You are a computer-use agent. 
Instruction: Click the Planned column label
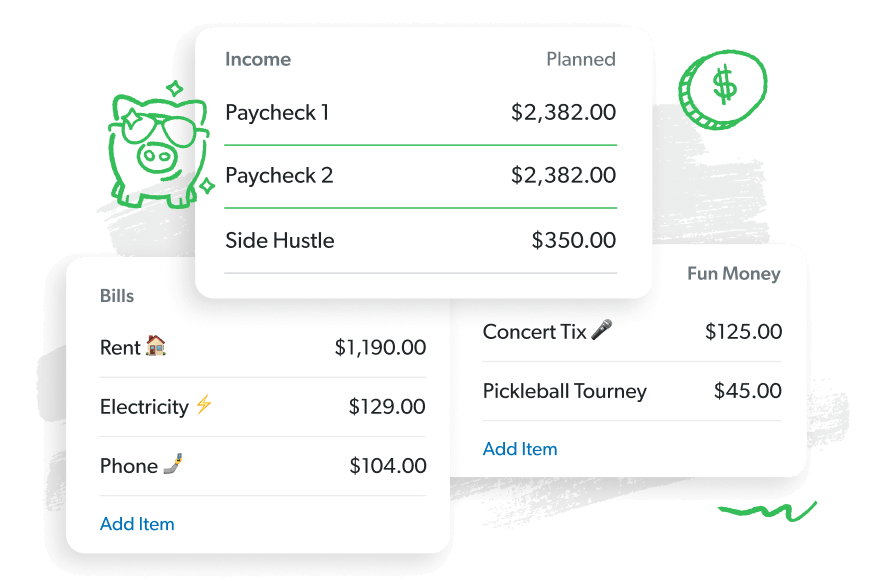click(580, 59)
